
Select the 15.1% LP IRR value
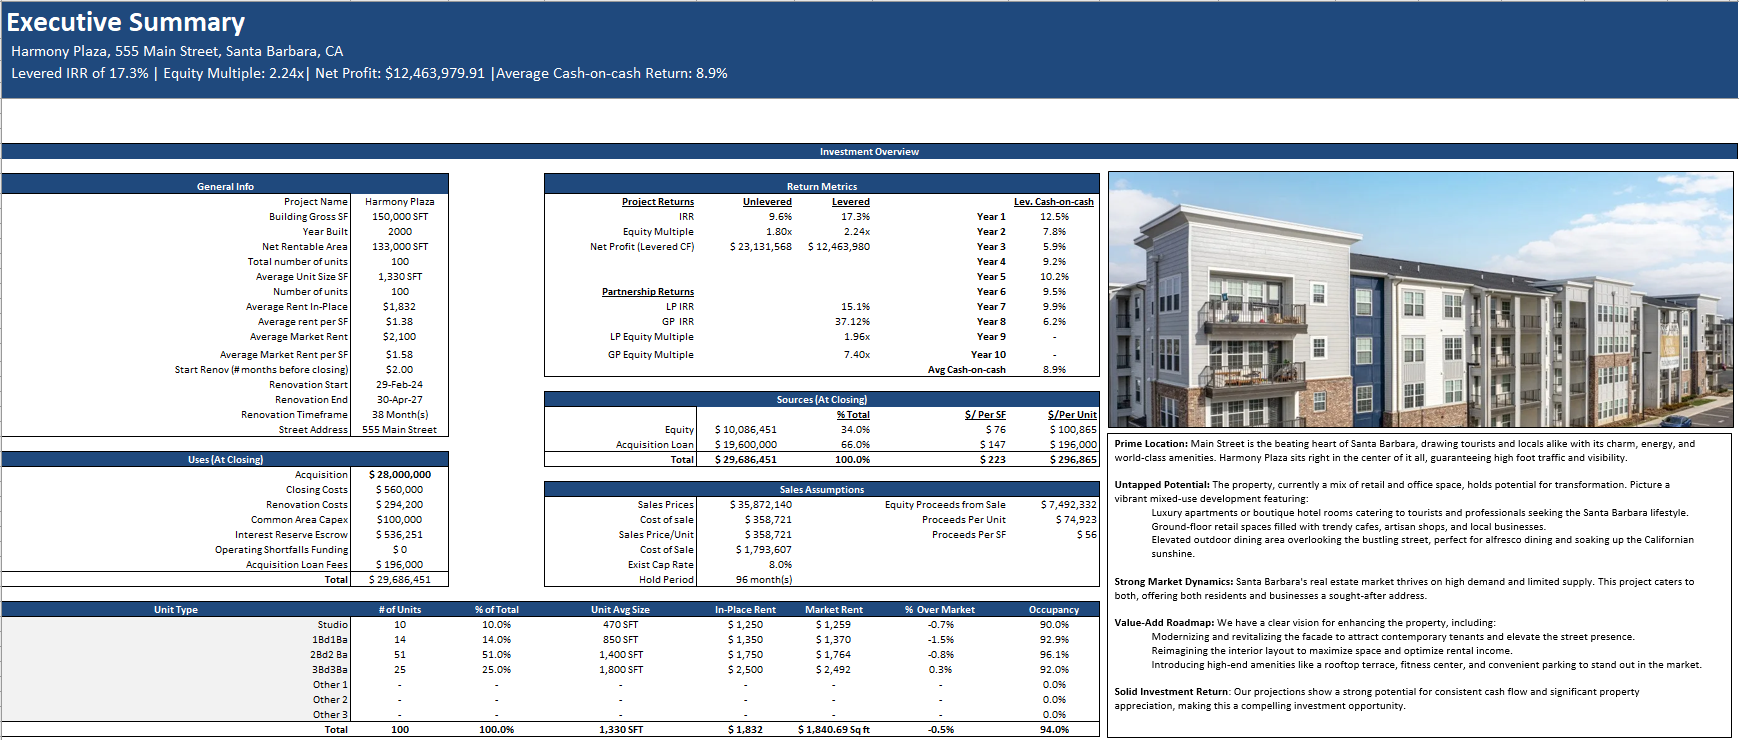pos(855,307)
